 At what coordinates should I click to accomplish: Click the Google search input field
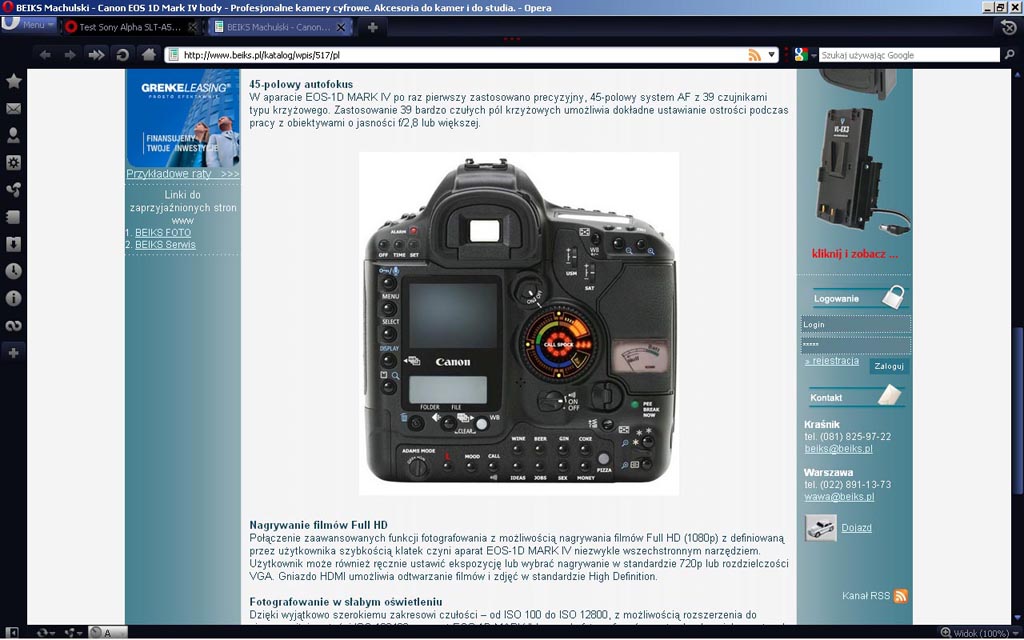909,55
